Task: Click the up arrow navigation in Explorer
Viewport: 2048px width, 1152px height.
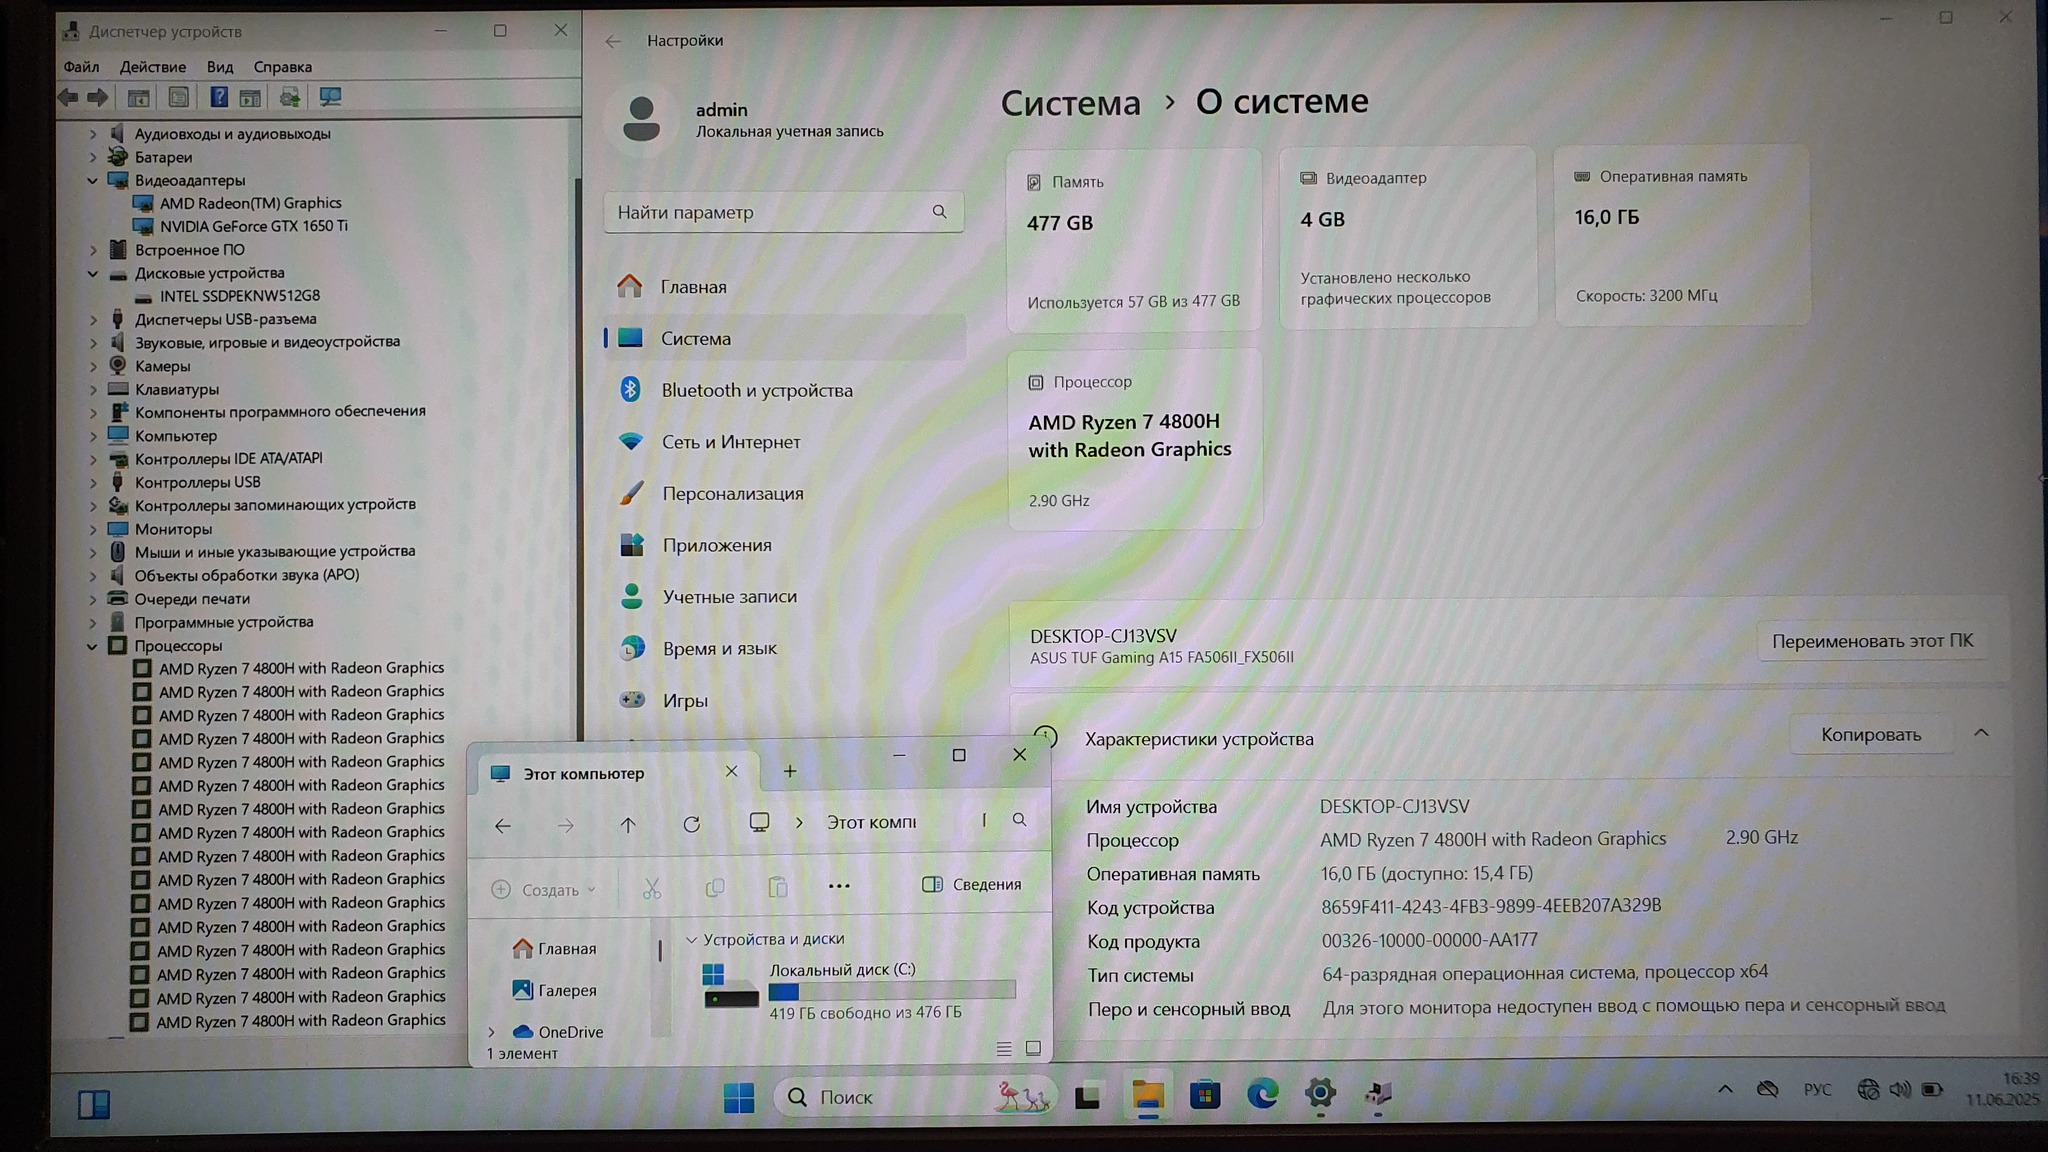Action: pos(628,825)
